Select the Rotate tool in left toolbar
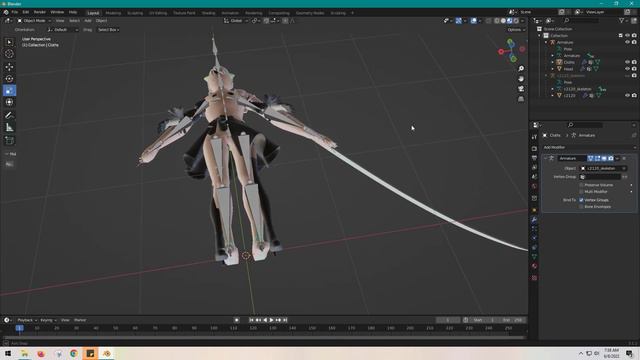640x360 pixels. tap(9, 78)
